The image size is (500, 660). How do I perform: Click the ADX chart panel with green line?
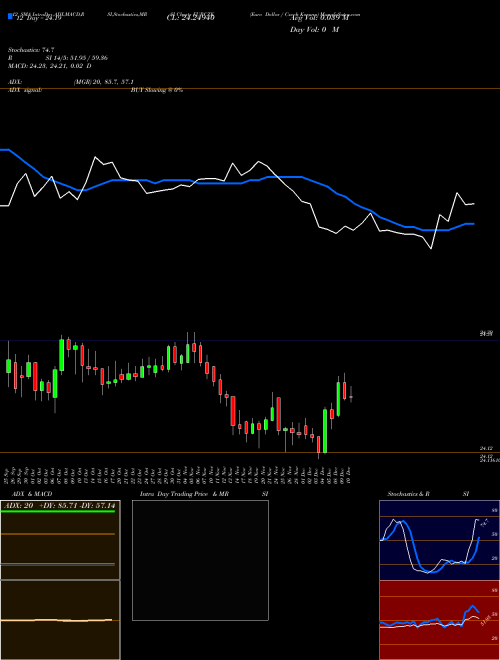click(60, 540)
